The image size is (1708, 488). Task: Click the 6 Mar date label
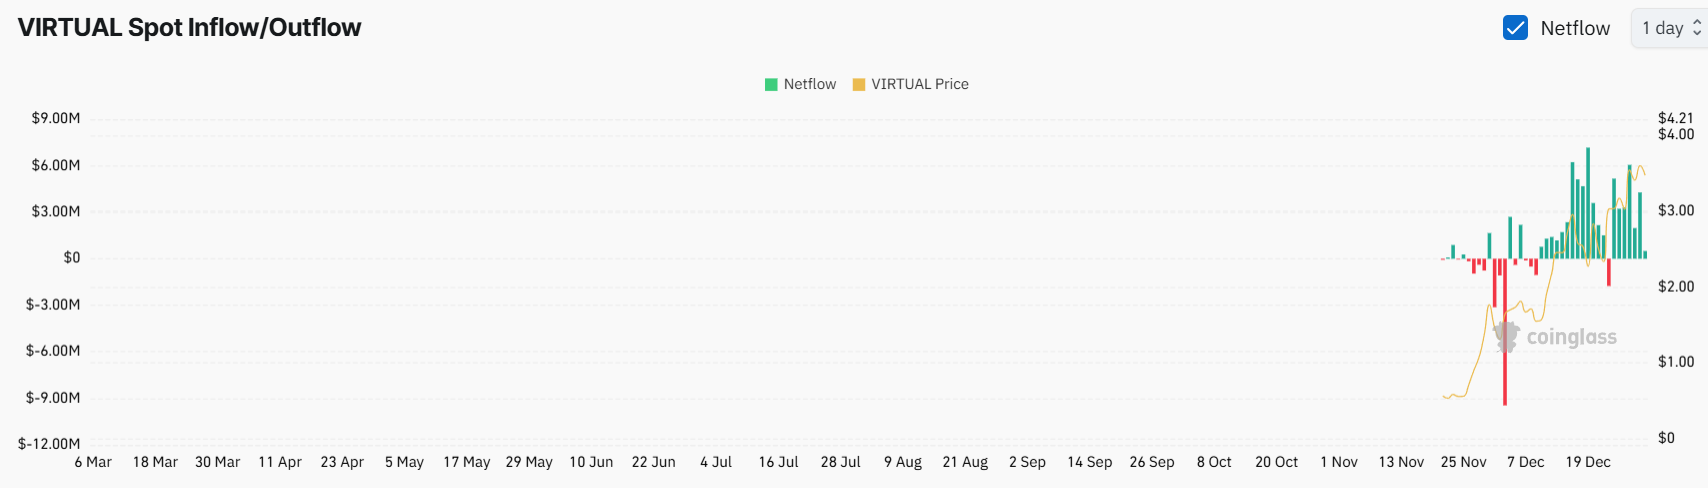coord(93,462)
